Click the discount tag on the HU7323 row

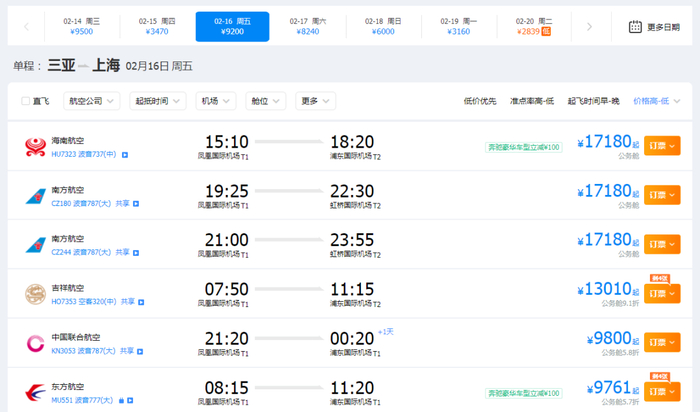click(524, 147)
